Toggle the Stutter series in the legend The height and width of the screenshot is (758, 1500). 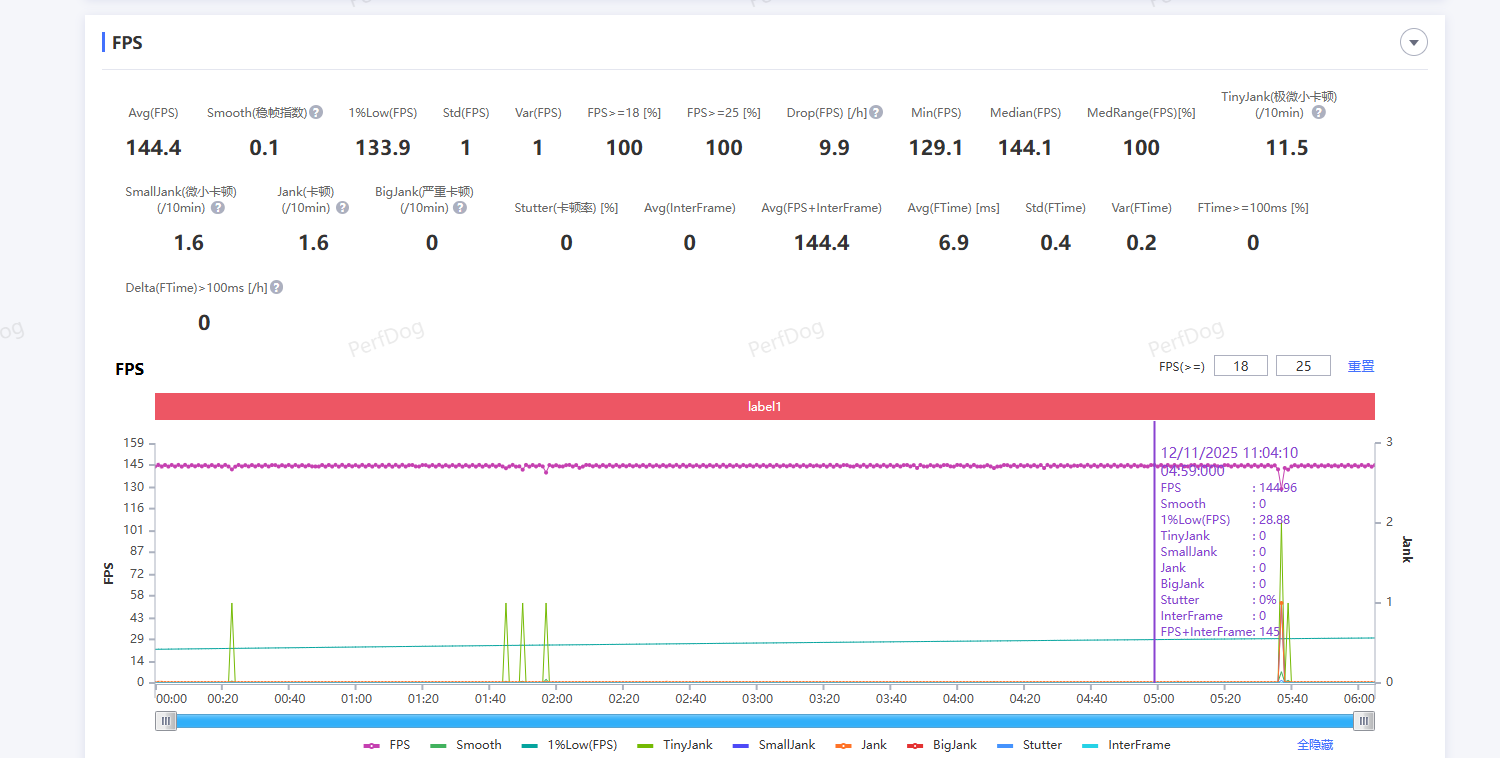(x=1029, y=745)
